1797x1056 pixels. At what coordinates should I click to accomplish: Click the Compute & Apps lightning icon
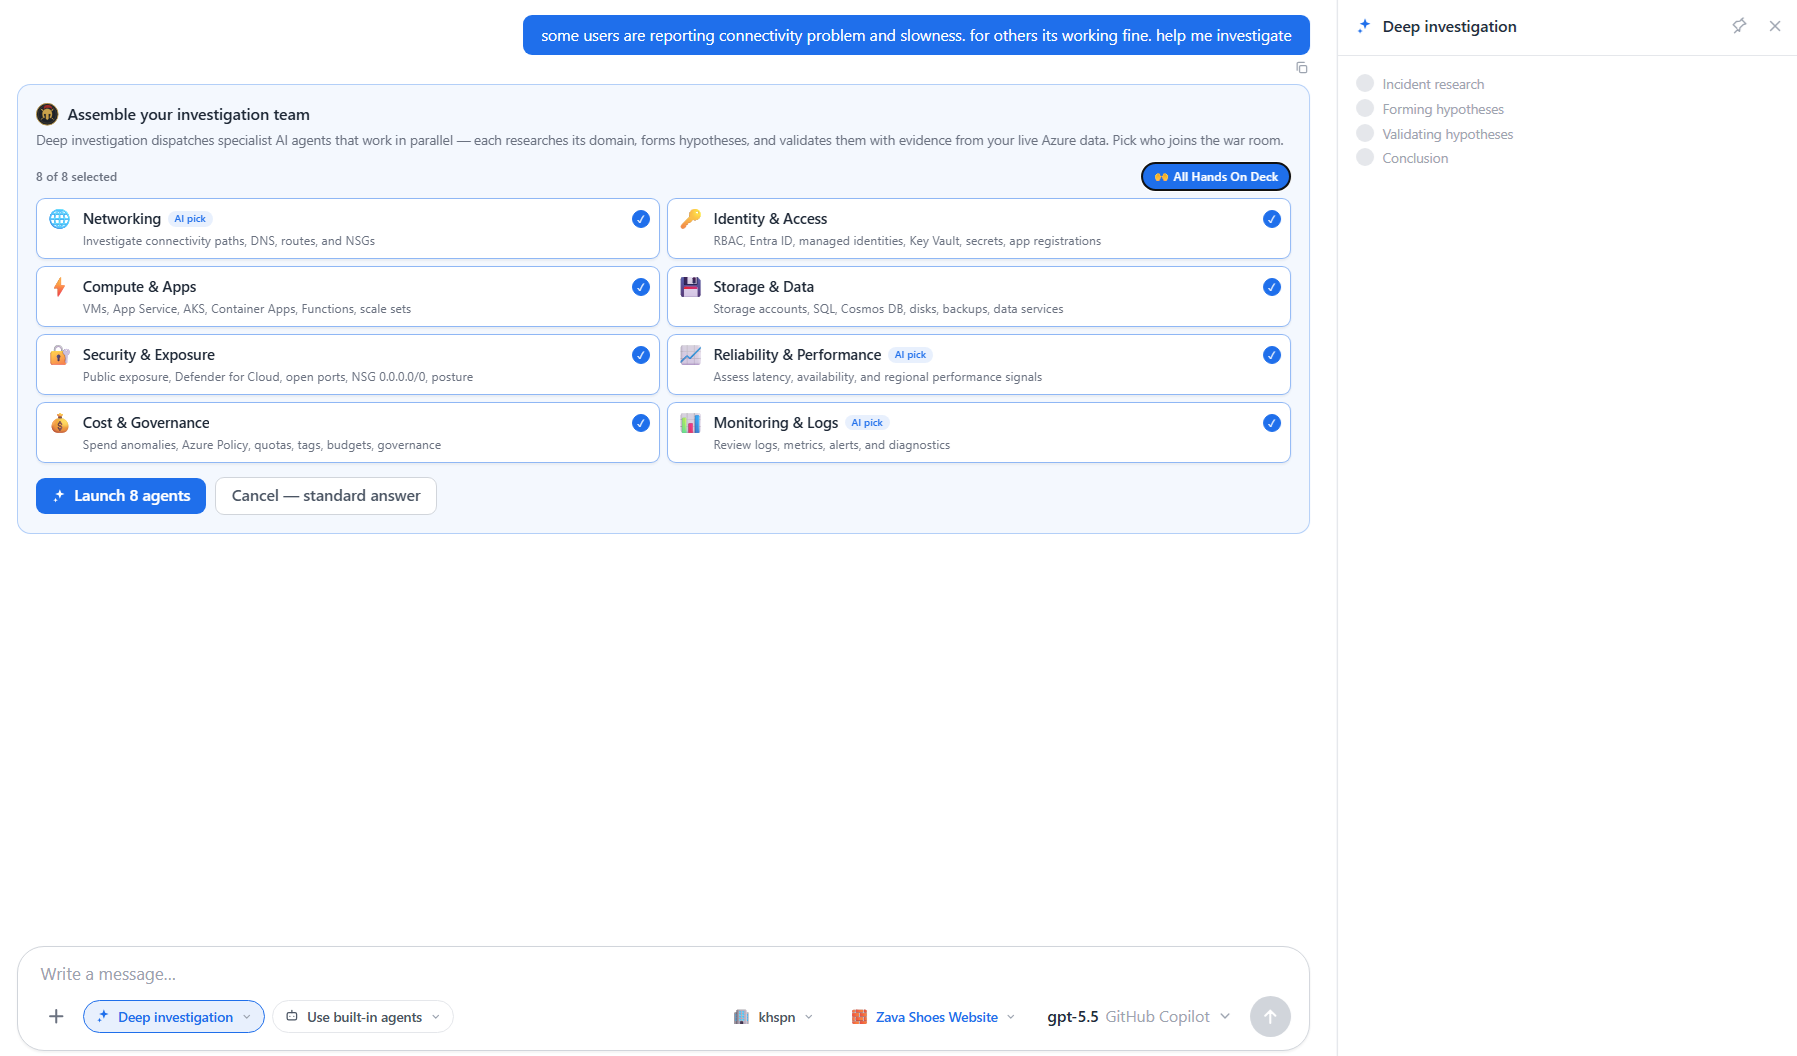[60, 287]
